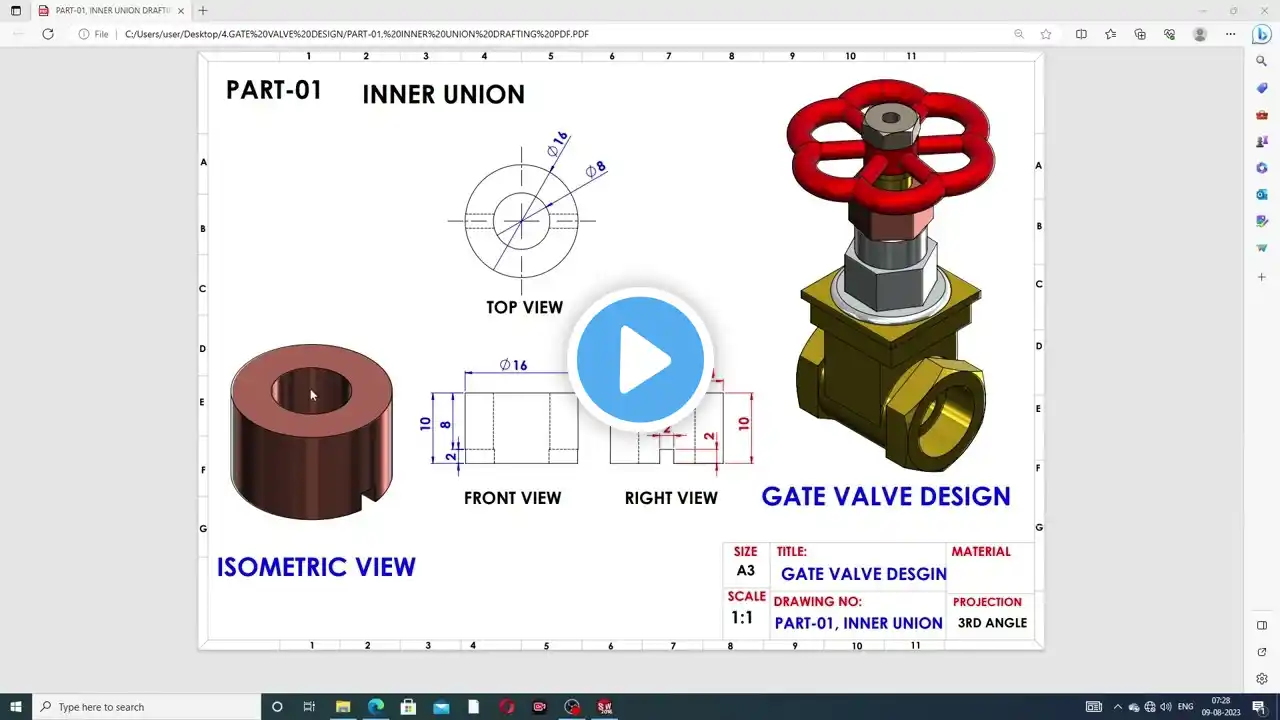Open Games in the Edge sidebar
This screenshot has width=1280, height=720.
tap(1262, 141)
